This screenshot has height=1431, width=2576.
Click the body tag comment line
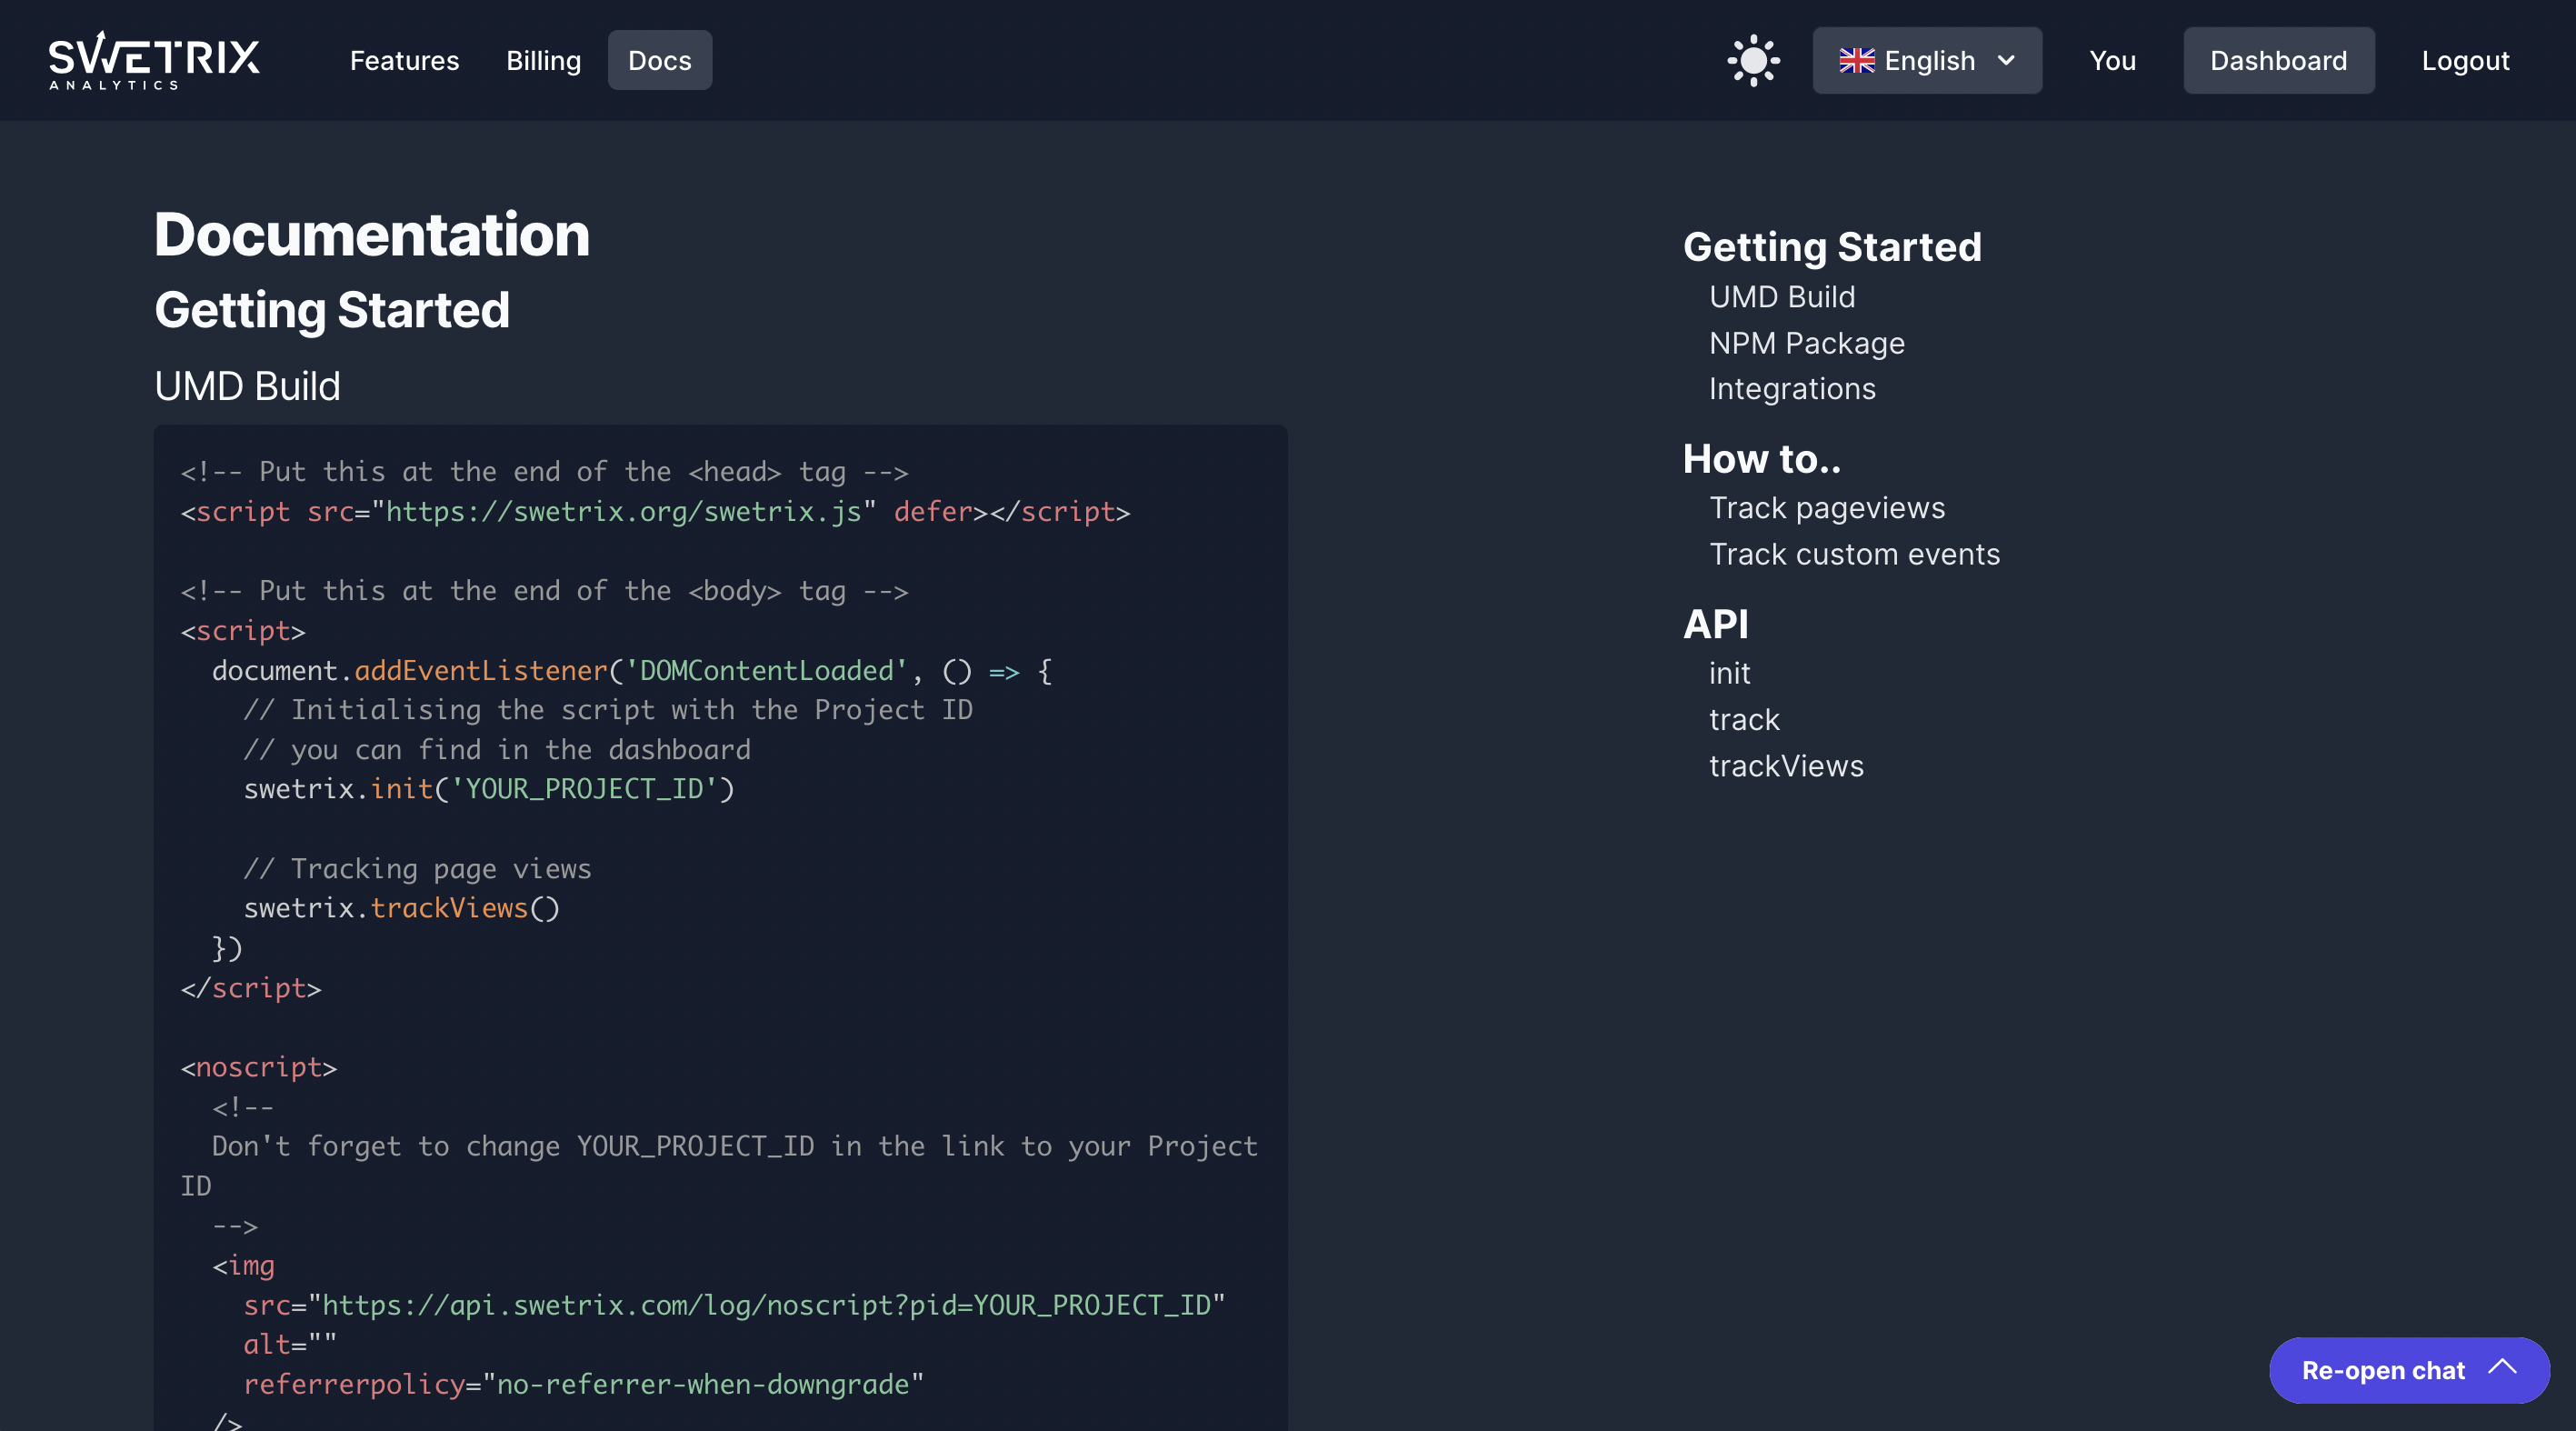[544, 591]
